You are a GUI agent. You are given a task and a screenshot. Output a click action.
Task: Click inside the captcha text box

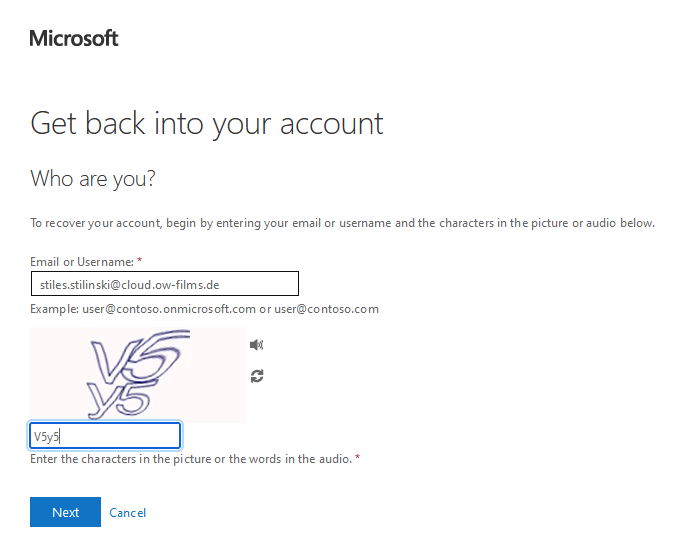(105, 436)
